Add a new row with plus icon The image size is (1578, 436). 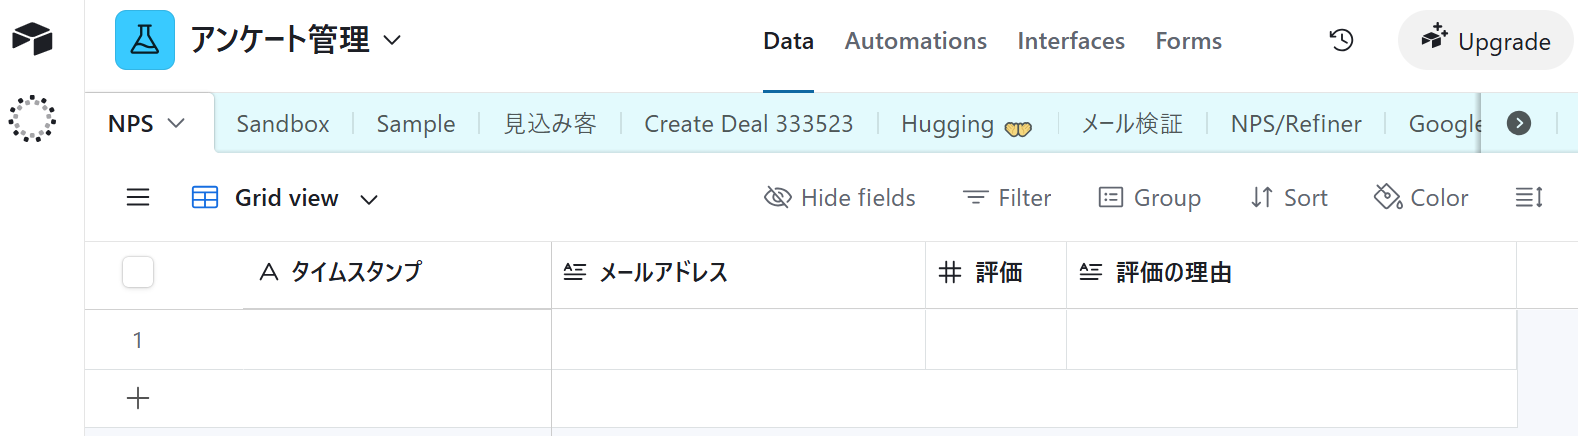138,398
